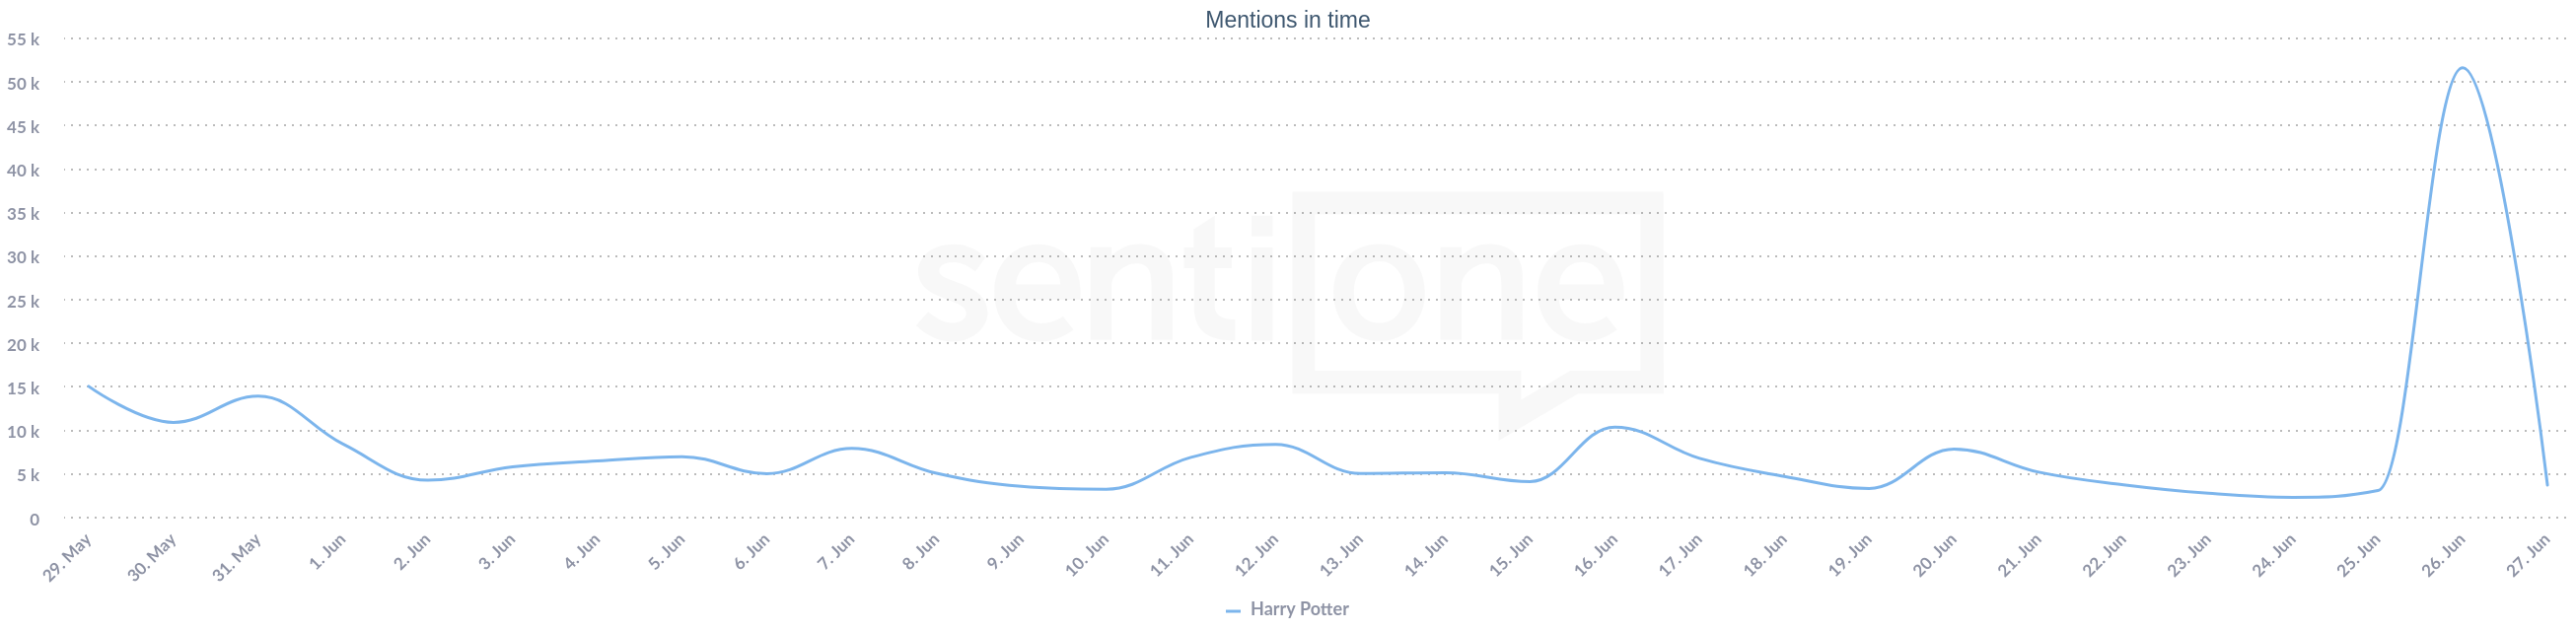Select the 29. May date label

point(67,558)
